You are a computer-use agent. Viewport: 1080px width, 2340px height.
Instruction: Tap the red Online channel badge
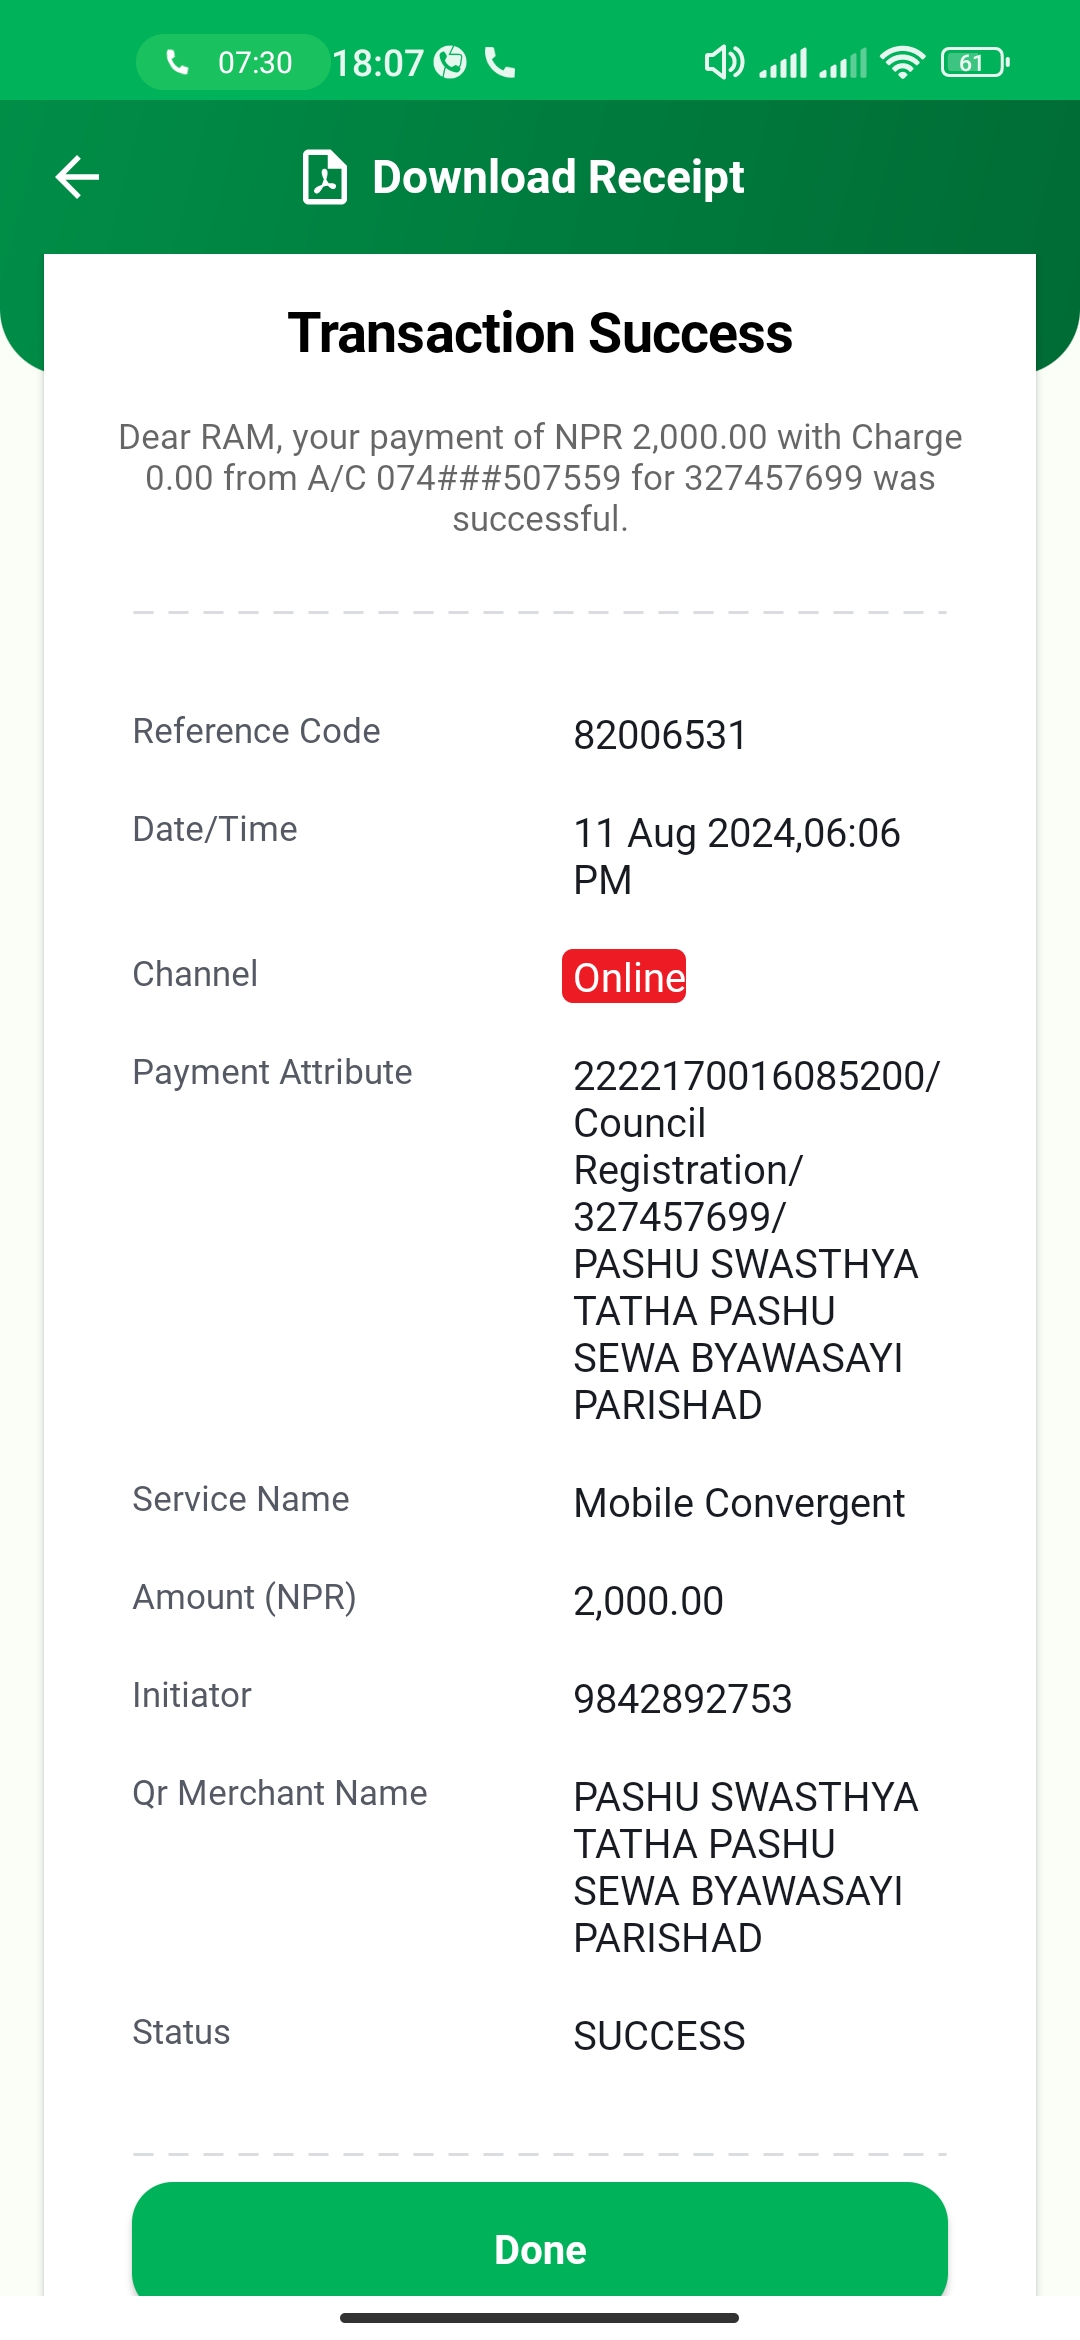pyautogui.click(x=624, y=976)
